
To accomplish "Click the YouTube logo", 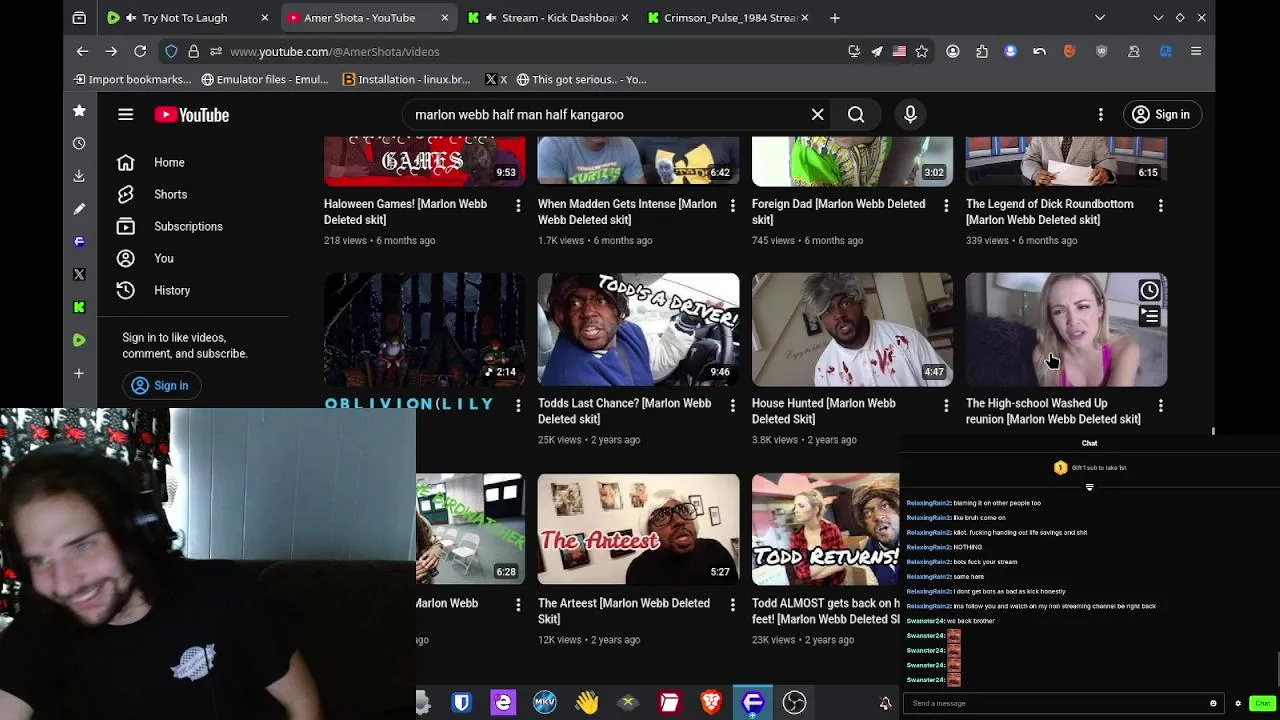I will [x=192, y=115].
